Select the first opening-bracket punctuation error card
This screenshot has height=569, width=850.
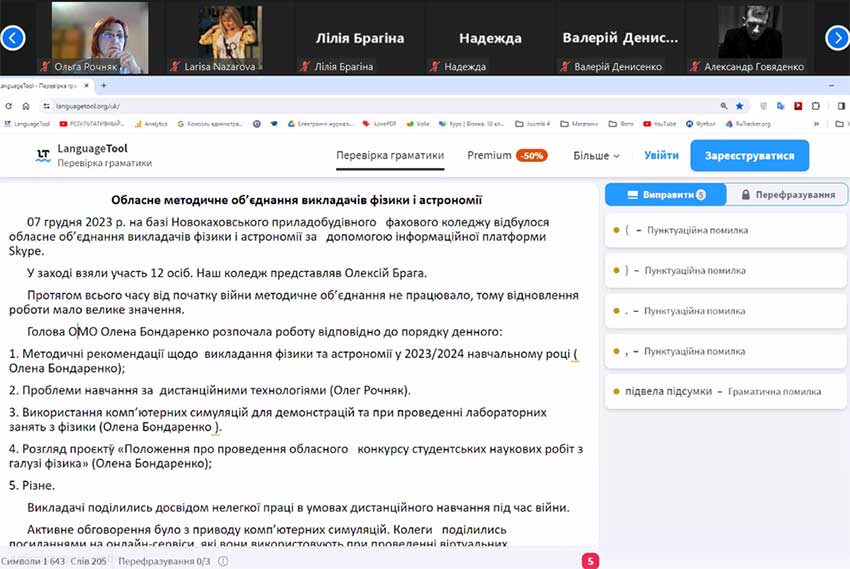[726, 230]
